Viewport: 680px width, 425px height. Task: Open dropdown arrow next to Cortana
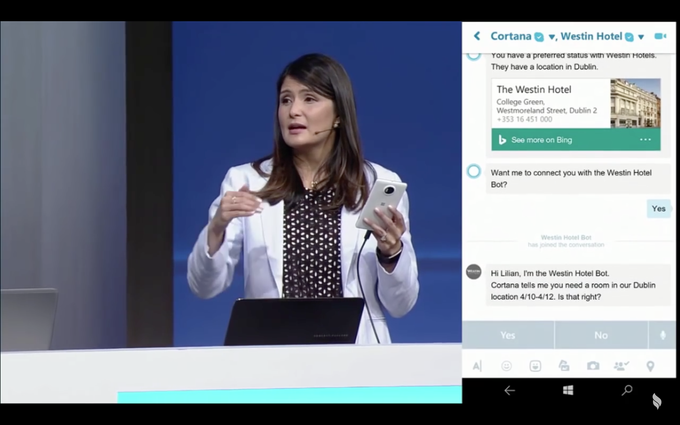click(552, 37)
